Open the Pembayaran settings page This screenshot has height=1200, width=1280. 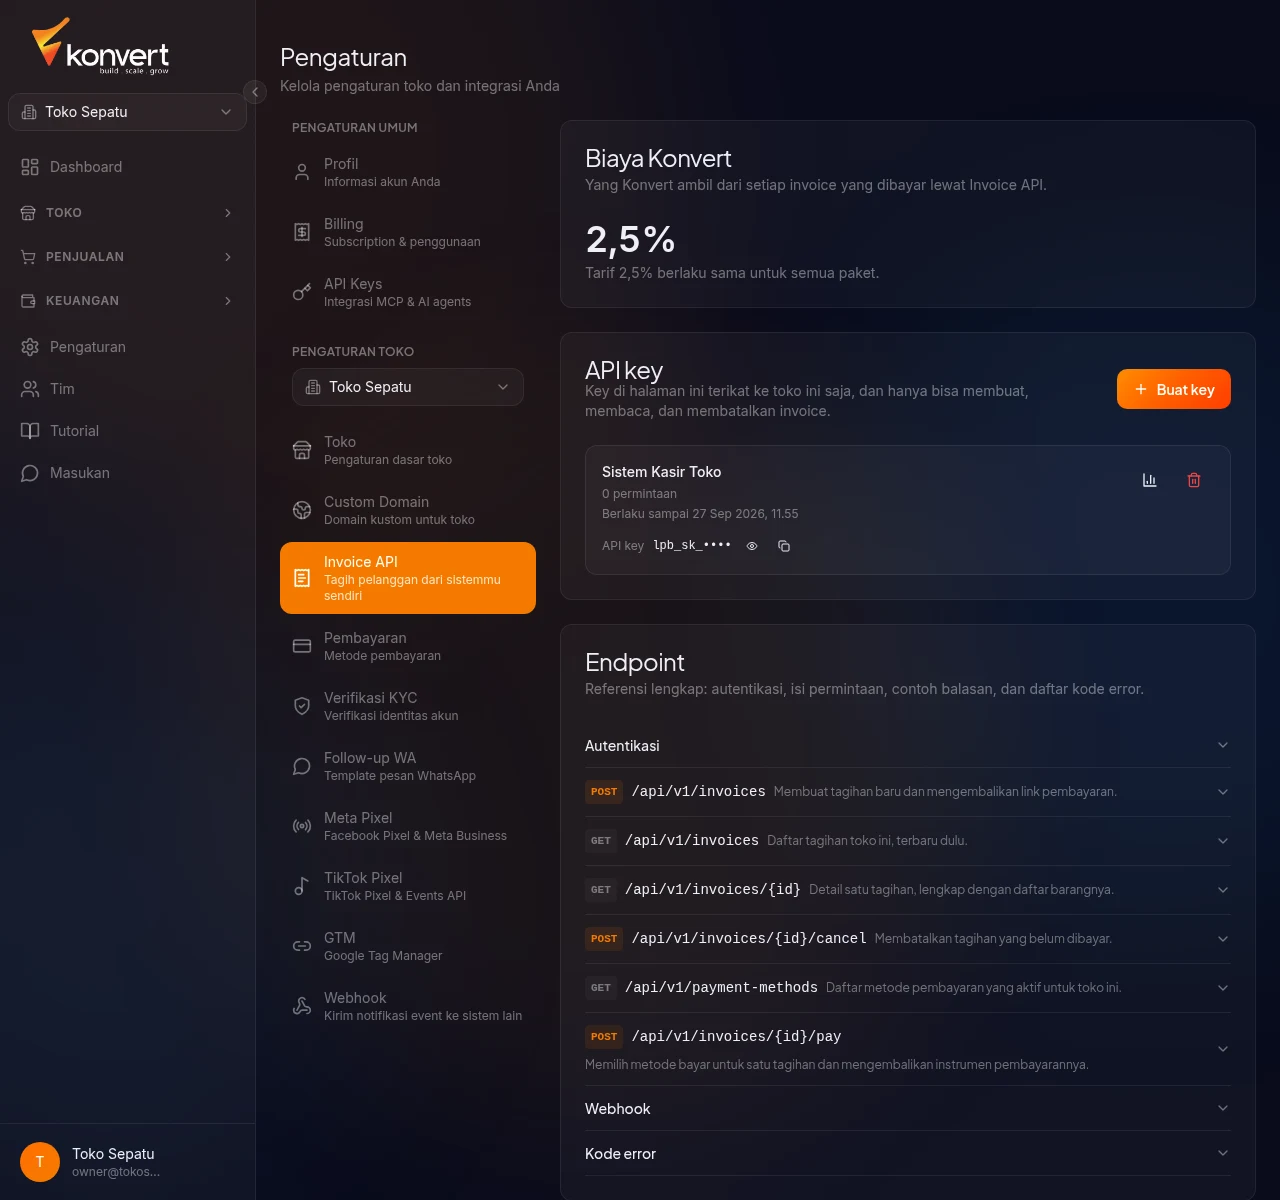[408, 646]
